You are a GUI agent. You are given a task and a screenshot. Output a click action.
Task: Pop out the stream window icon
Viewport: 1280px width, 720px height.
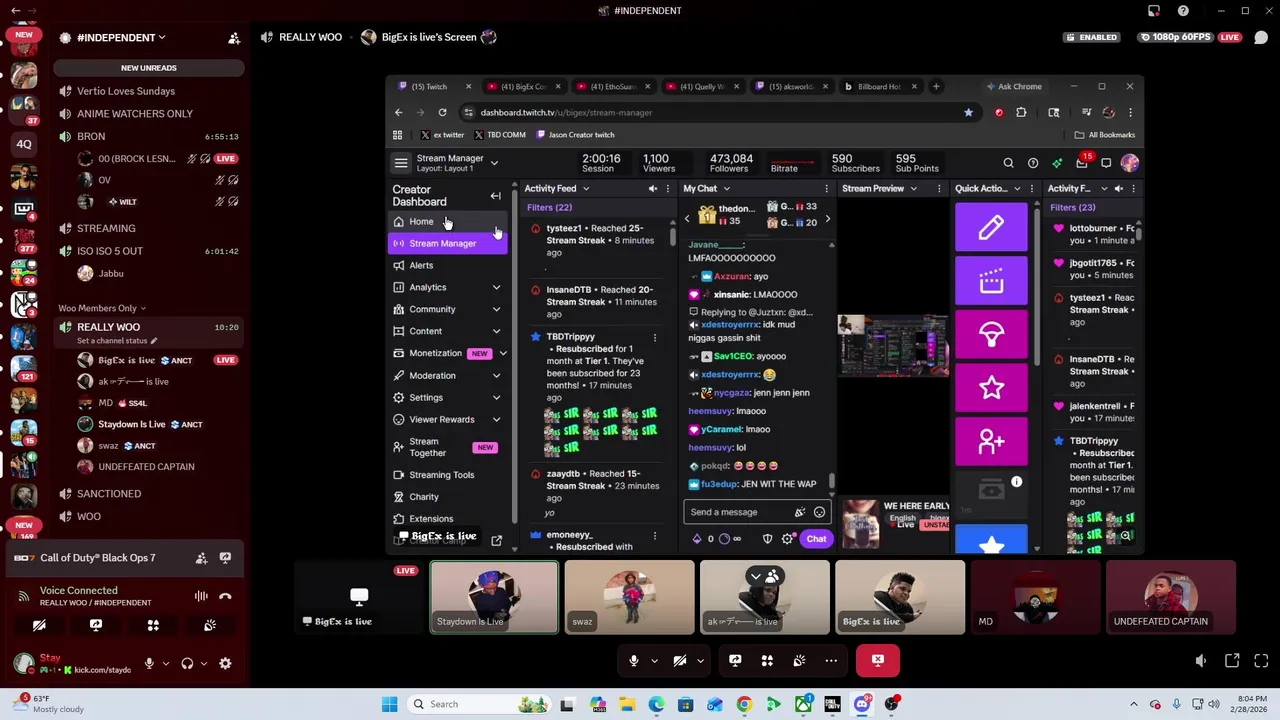click(x=1232, y=660)
